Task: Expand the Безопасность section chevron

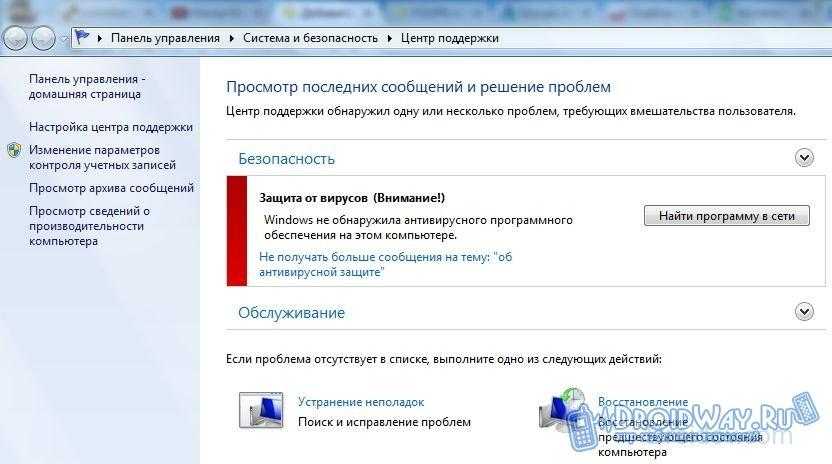Action: click(x=804, y=158)
